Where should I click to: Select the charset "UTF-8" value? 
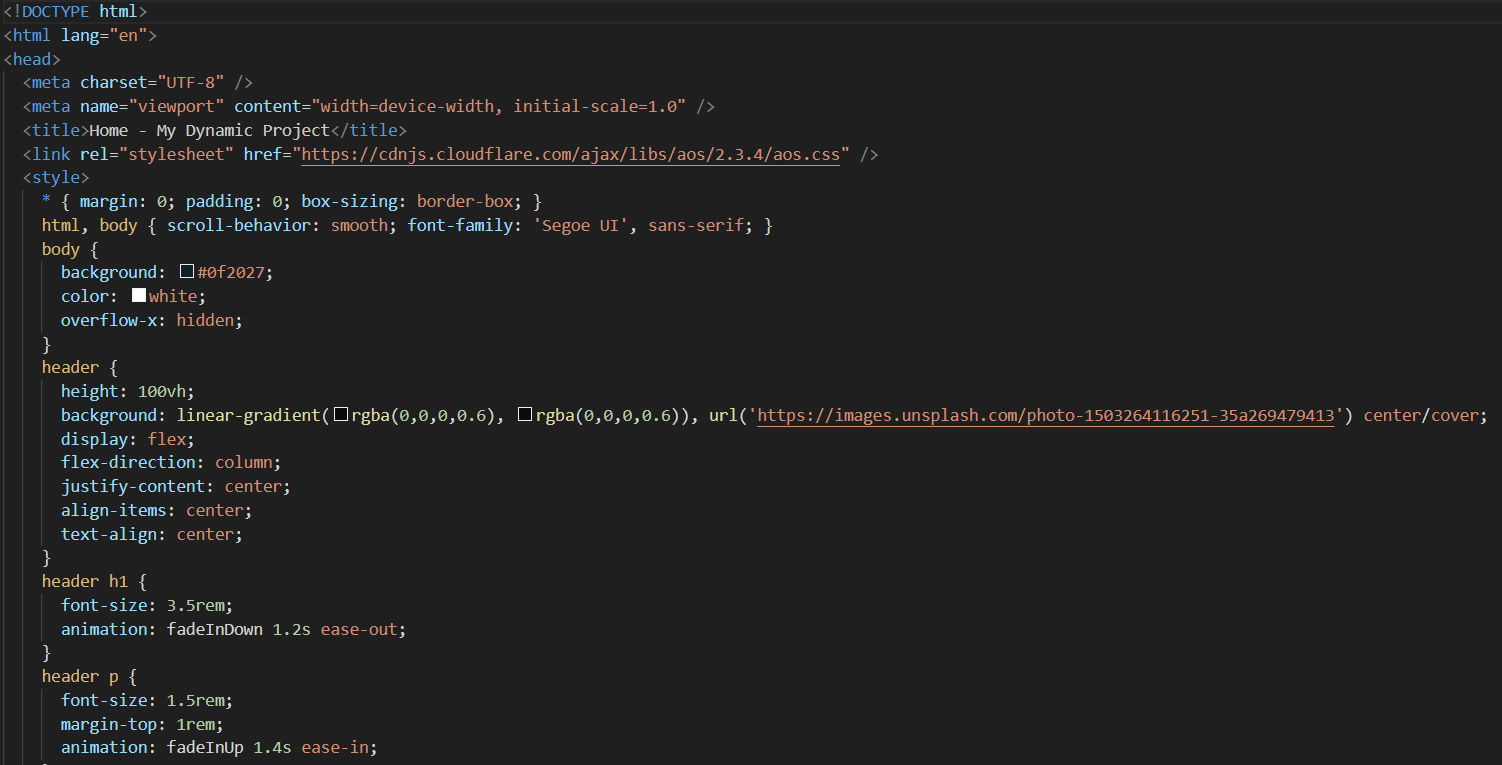191,83
